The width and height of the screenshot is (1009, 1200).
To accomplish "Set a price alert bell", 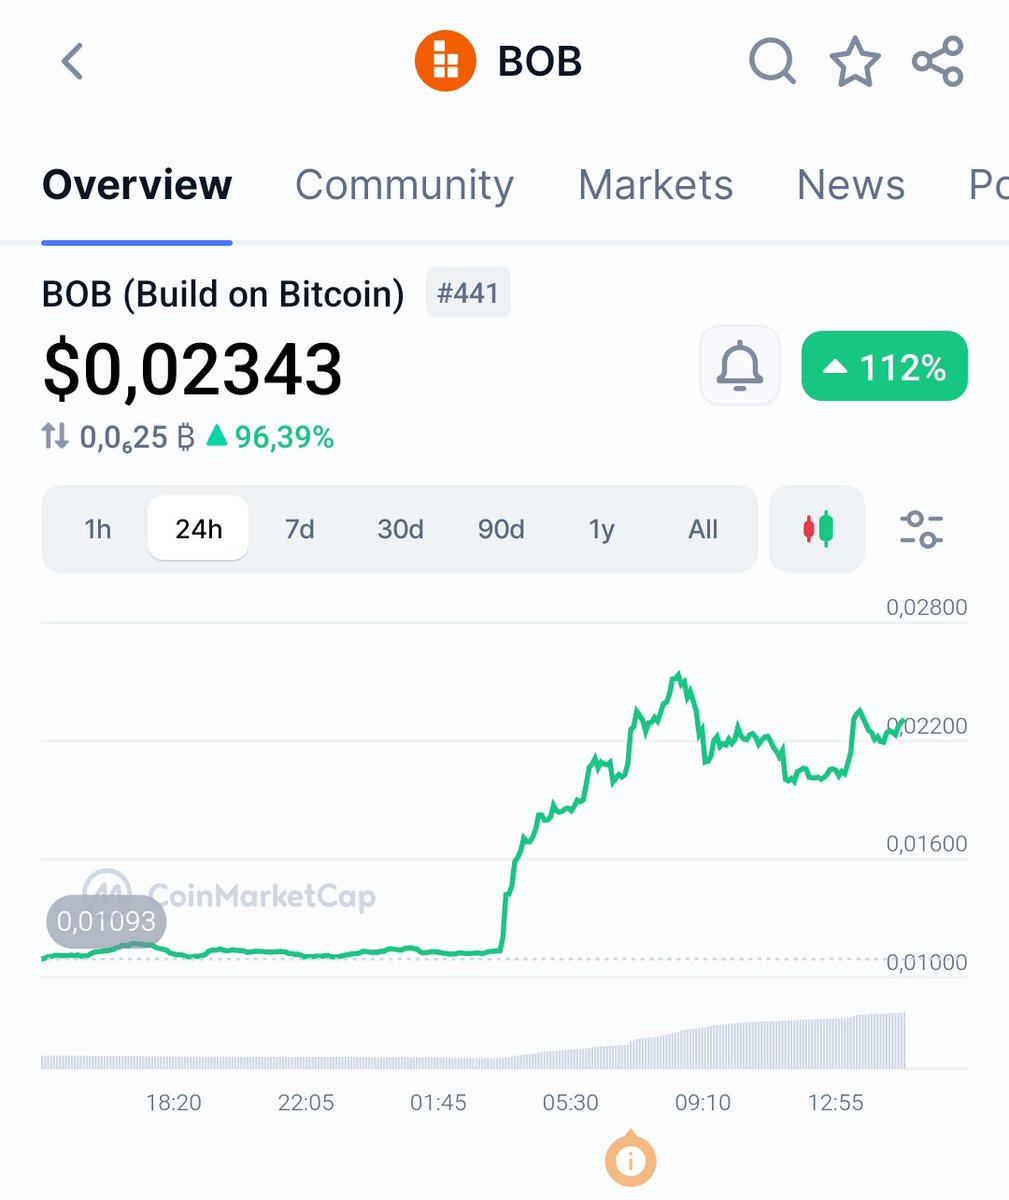I will pyautogui.click(x=740, y=366).
